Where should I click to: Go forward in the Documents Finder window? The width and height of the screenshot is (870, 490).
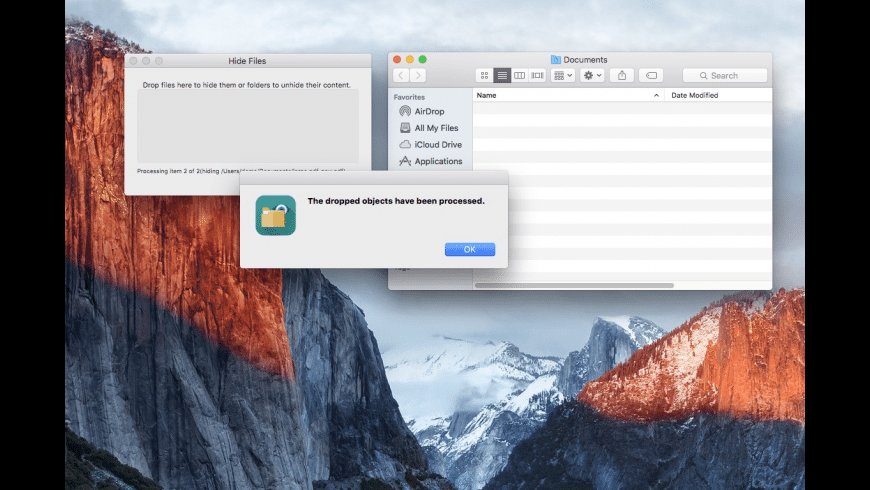point(418,75)
